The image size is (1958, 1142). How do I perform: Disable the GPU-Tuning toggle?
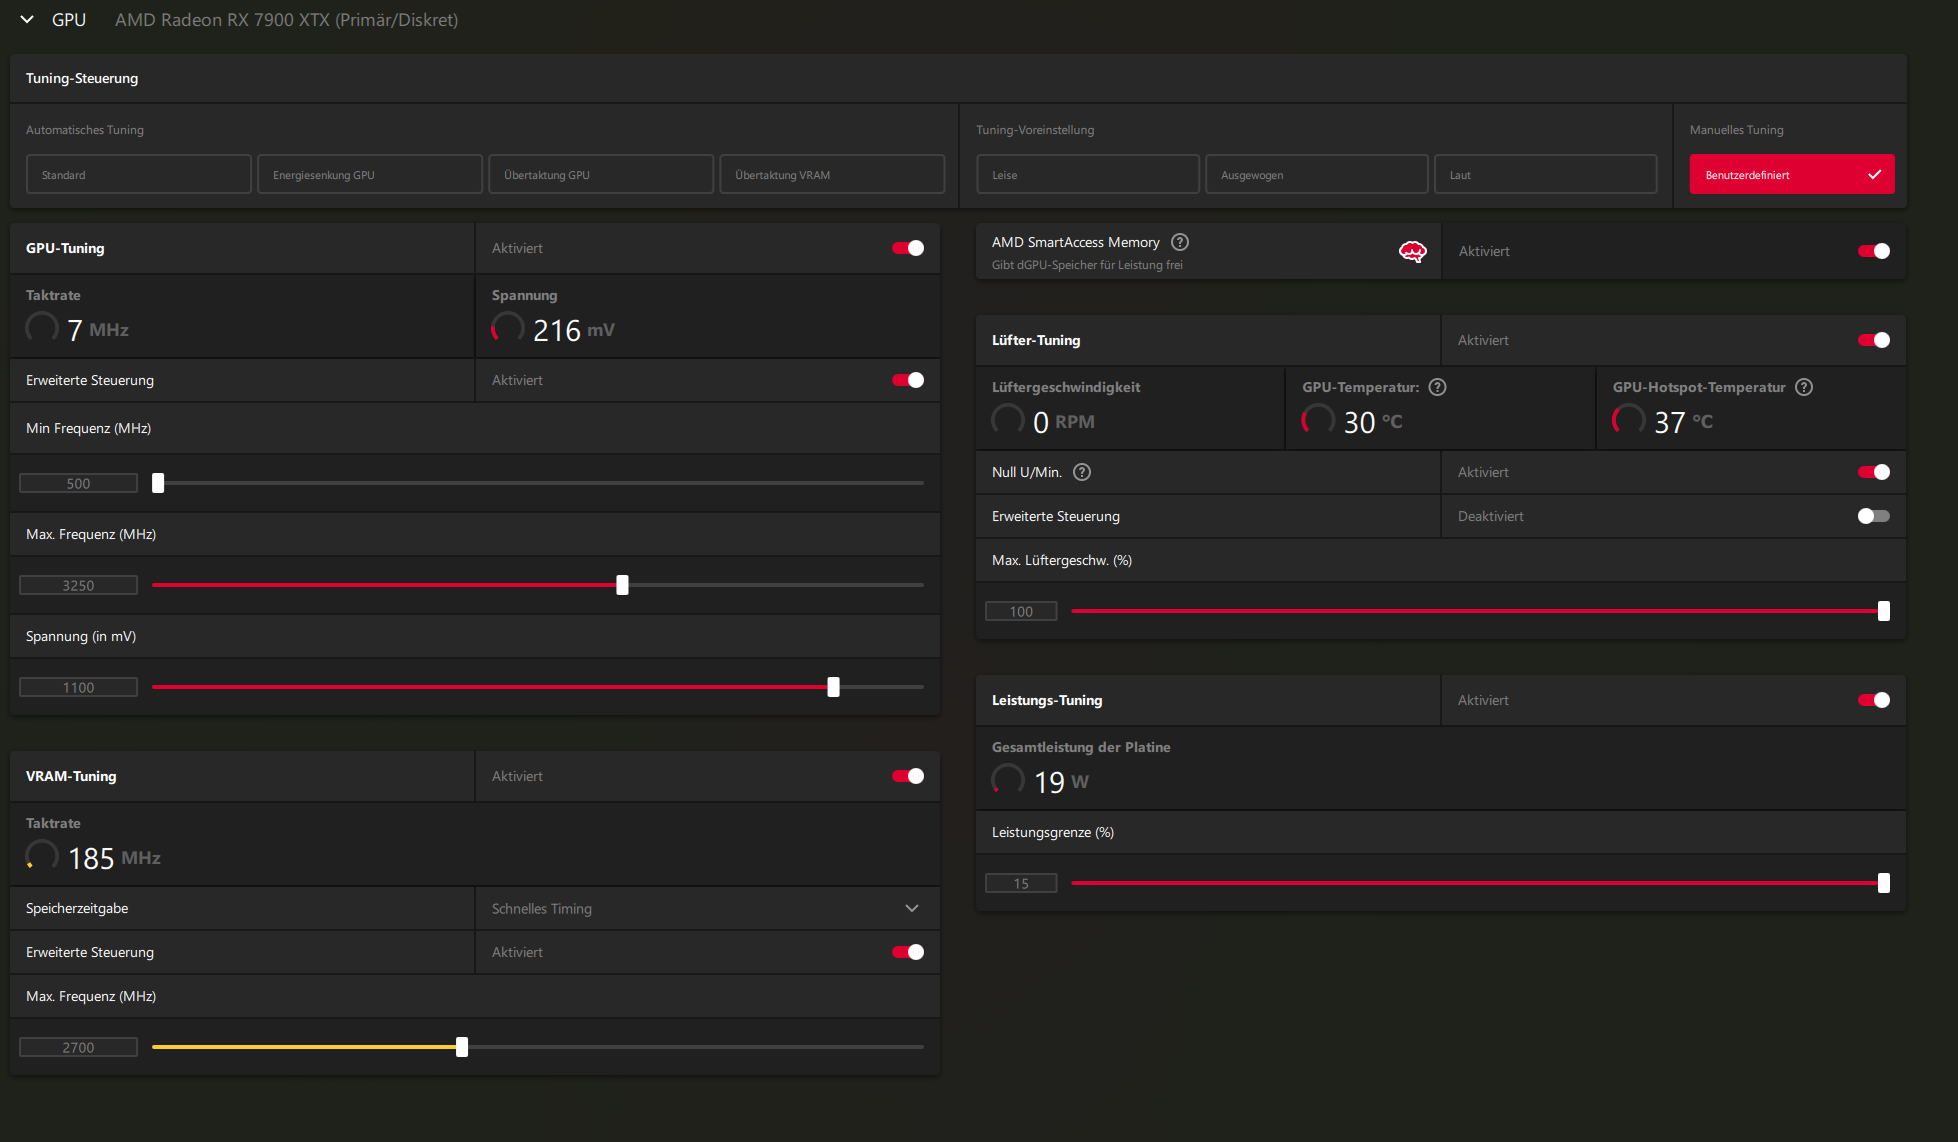click(x=908, y=248)
